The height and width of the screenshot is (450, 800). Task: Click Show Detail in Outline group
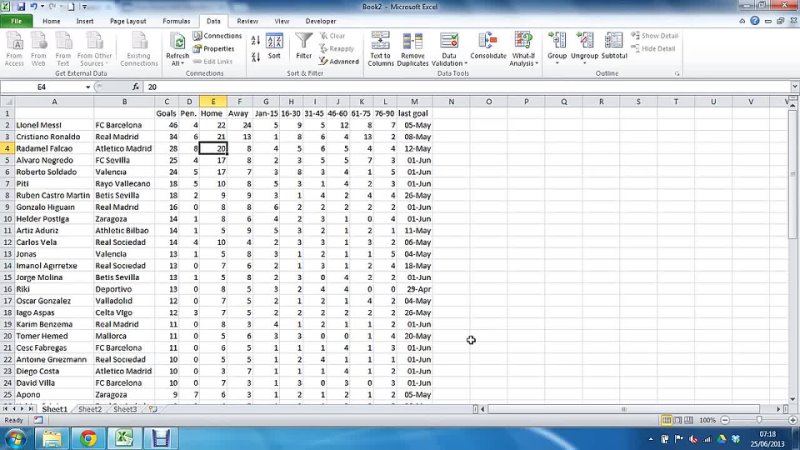[x=655, y=36]
